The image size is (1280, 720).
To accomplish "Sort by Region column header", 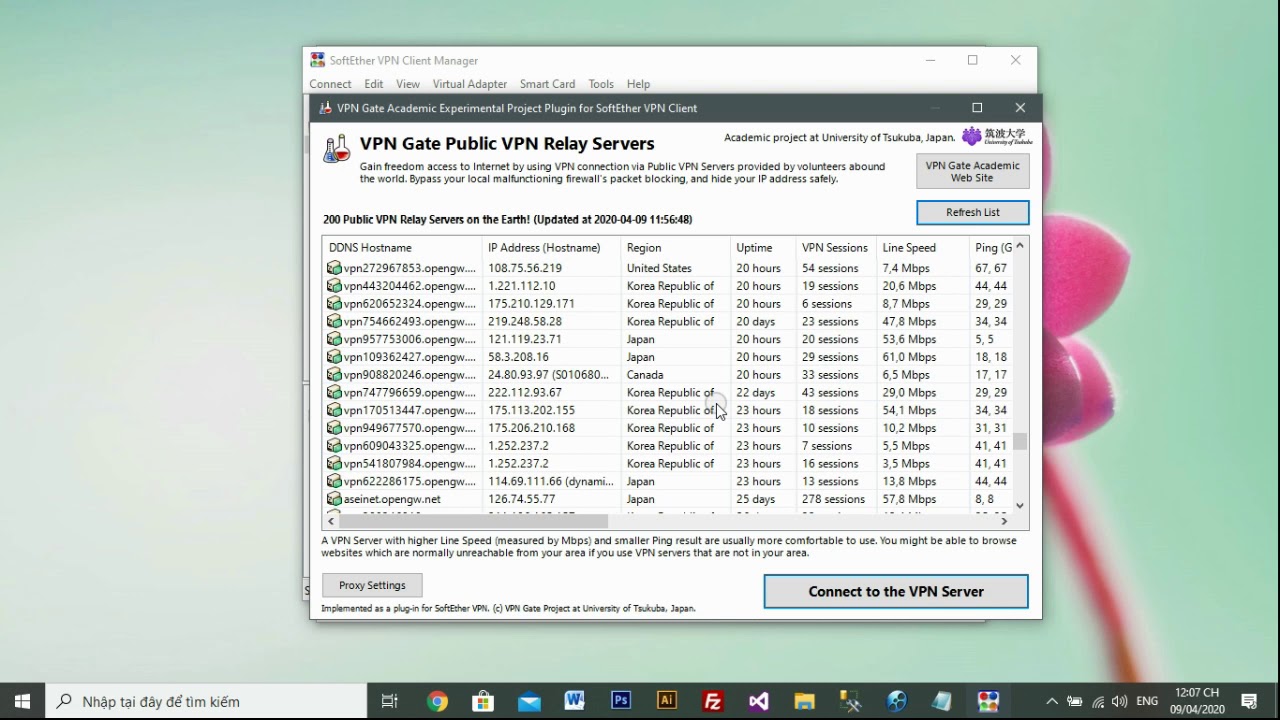I will 676,247.
